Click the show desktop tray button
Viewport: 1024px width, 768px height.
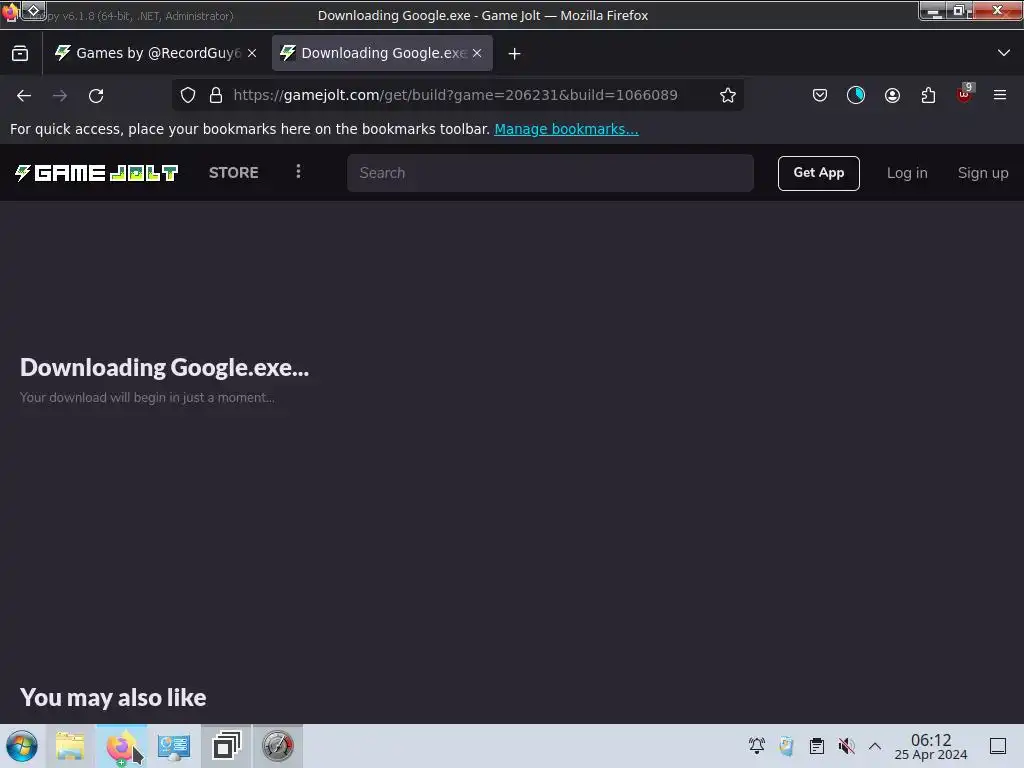click(x=998, y=746)
